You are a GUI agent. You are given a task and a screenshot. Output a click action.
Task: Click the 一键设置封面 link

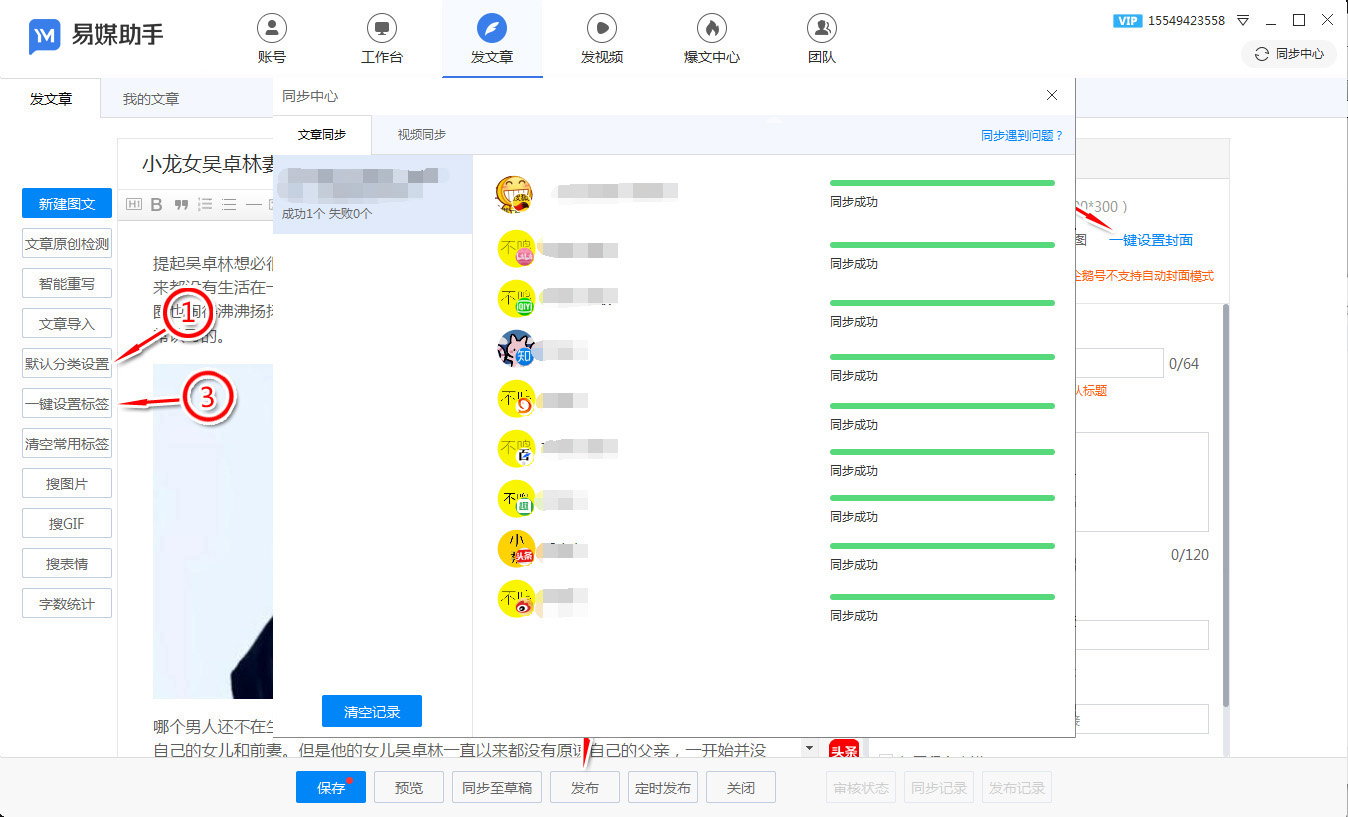click(x=1150, y=240)
